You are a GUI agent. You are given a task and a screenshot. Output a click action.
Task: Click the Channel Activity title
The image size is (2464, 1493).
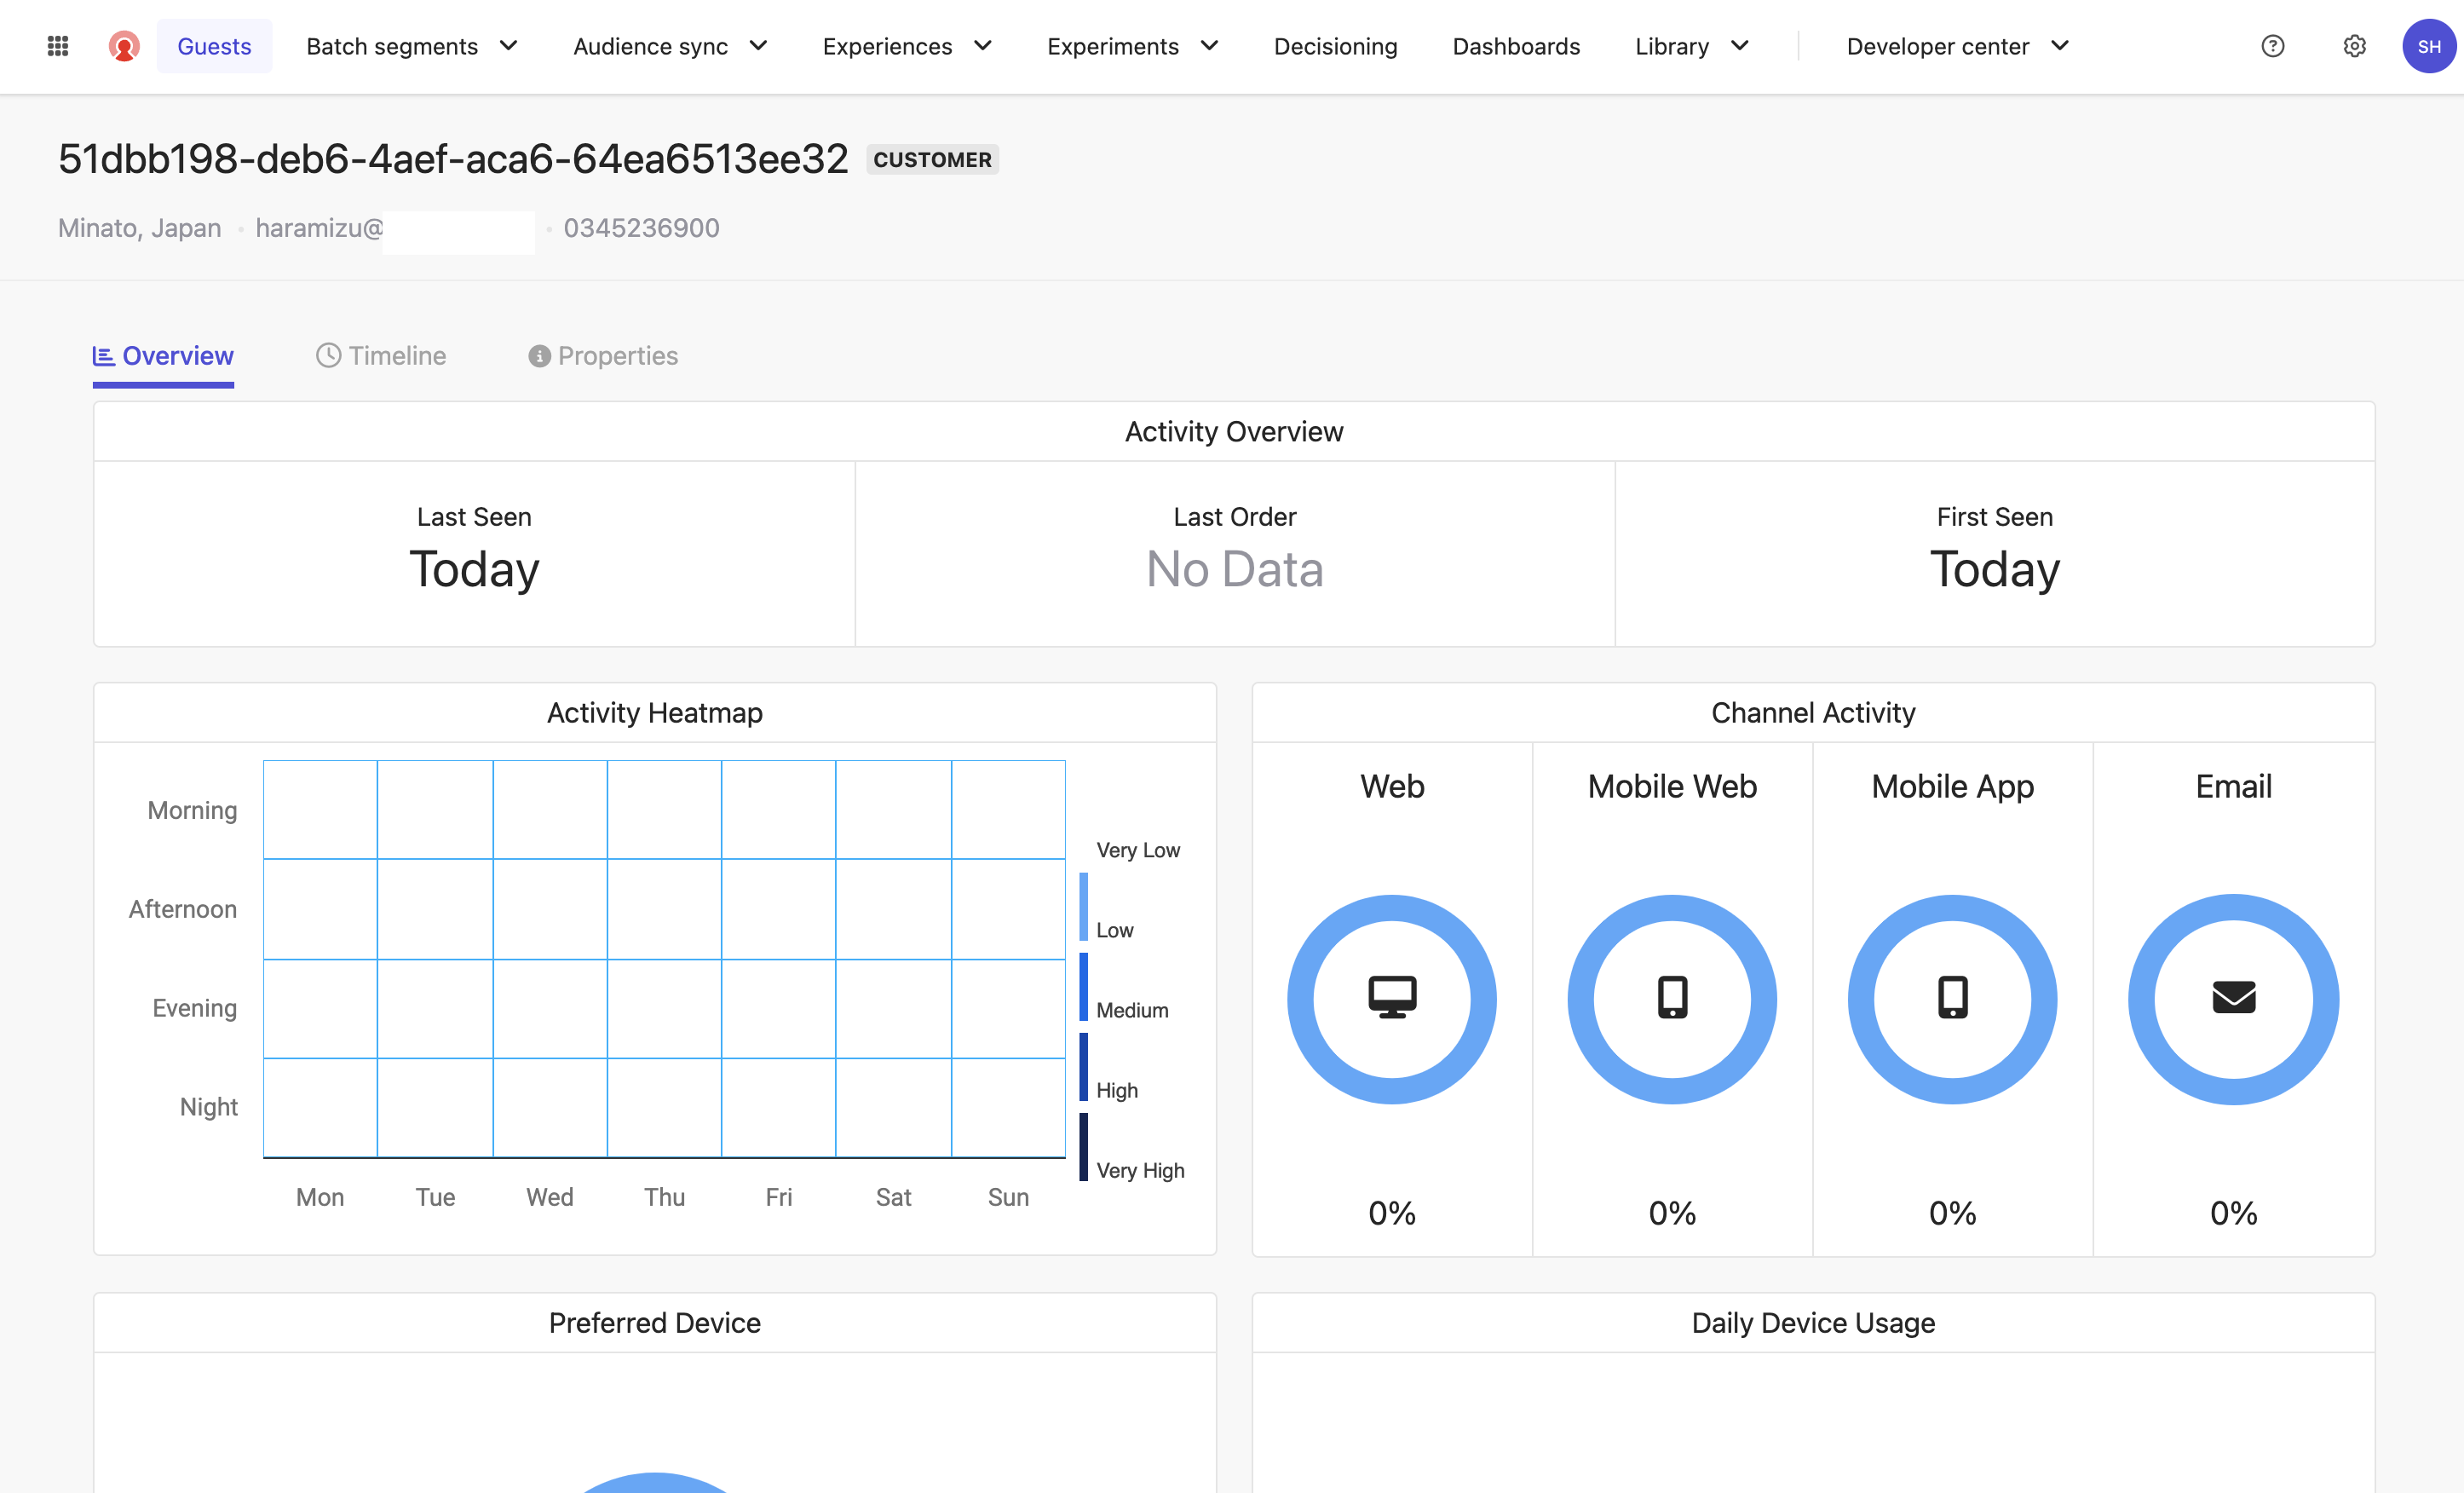(x=1813, y=713)
